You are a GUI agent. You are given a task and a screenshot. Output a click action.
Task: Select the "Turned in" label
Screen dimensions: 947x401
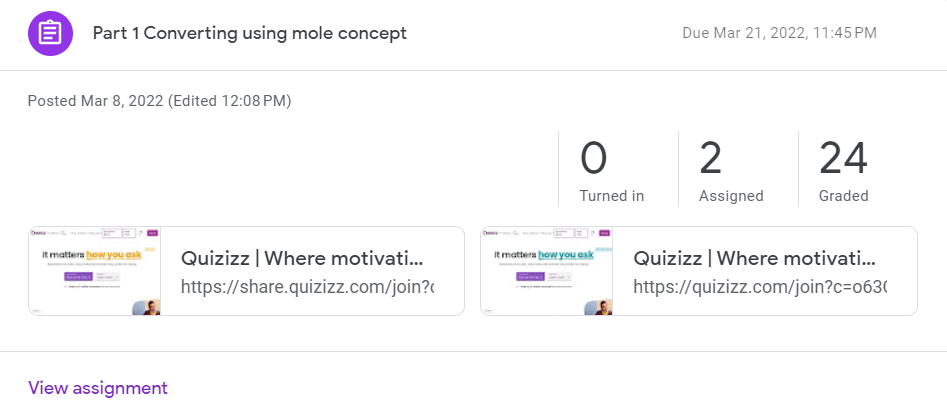coord(611,196)
